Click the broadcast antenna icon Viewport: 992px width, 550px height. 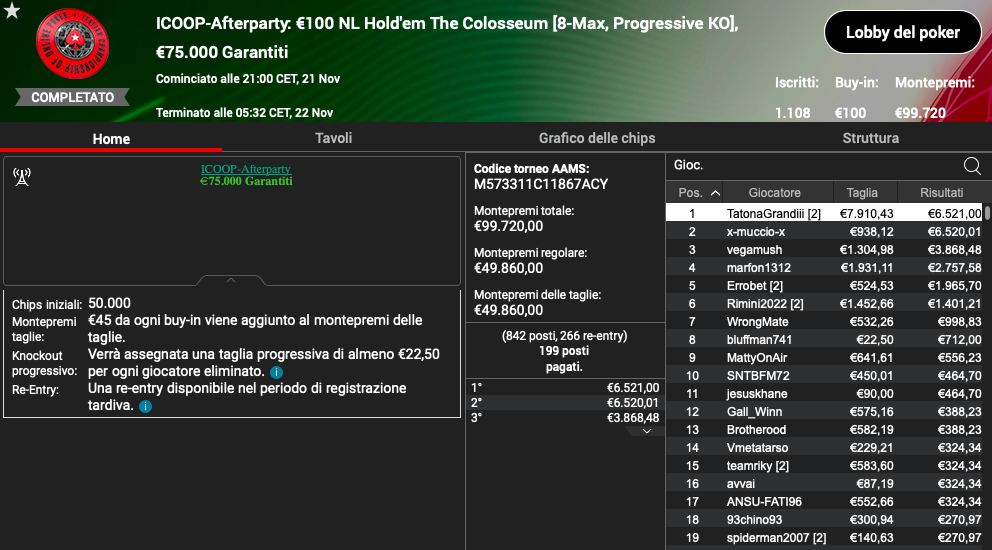point(22,177)
